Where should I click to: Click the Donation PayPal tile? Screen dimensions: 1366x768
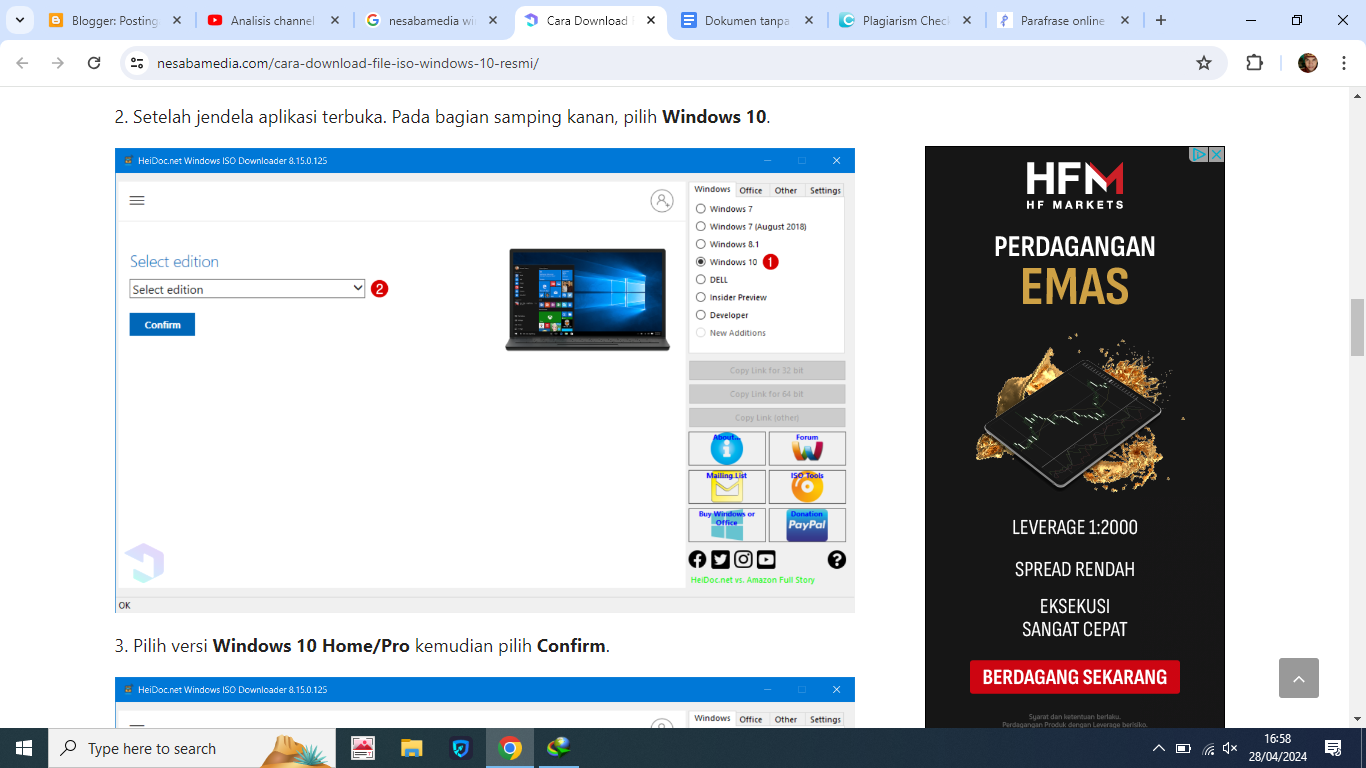(807, 525)
